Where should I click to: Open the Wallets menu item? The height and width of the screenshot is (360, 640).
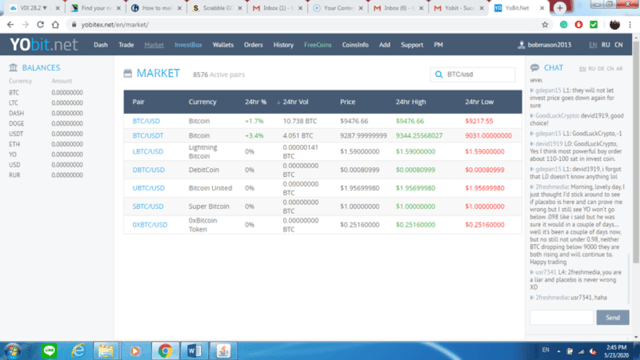coord(223,45)
